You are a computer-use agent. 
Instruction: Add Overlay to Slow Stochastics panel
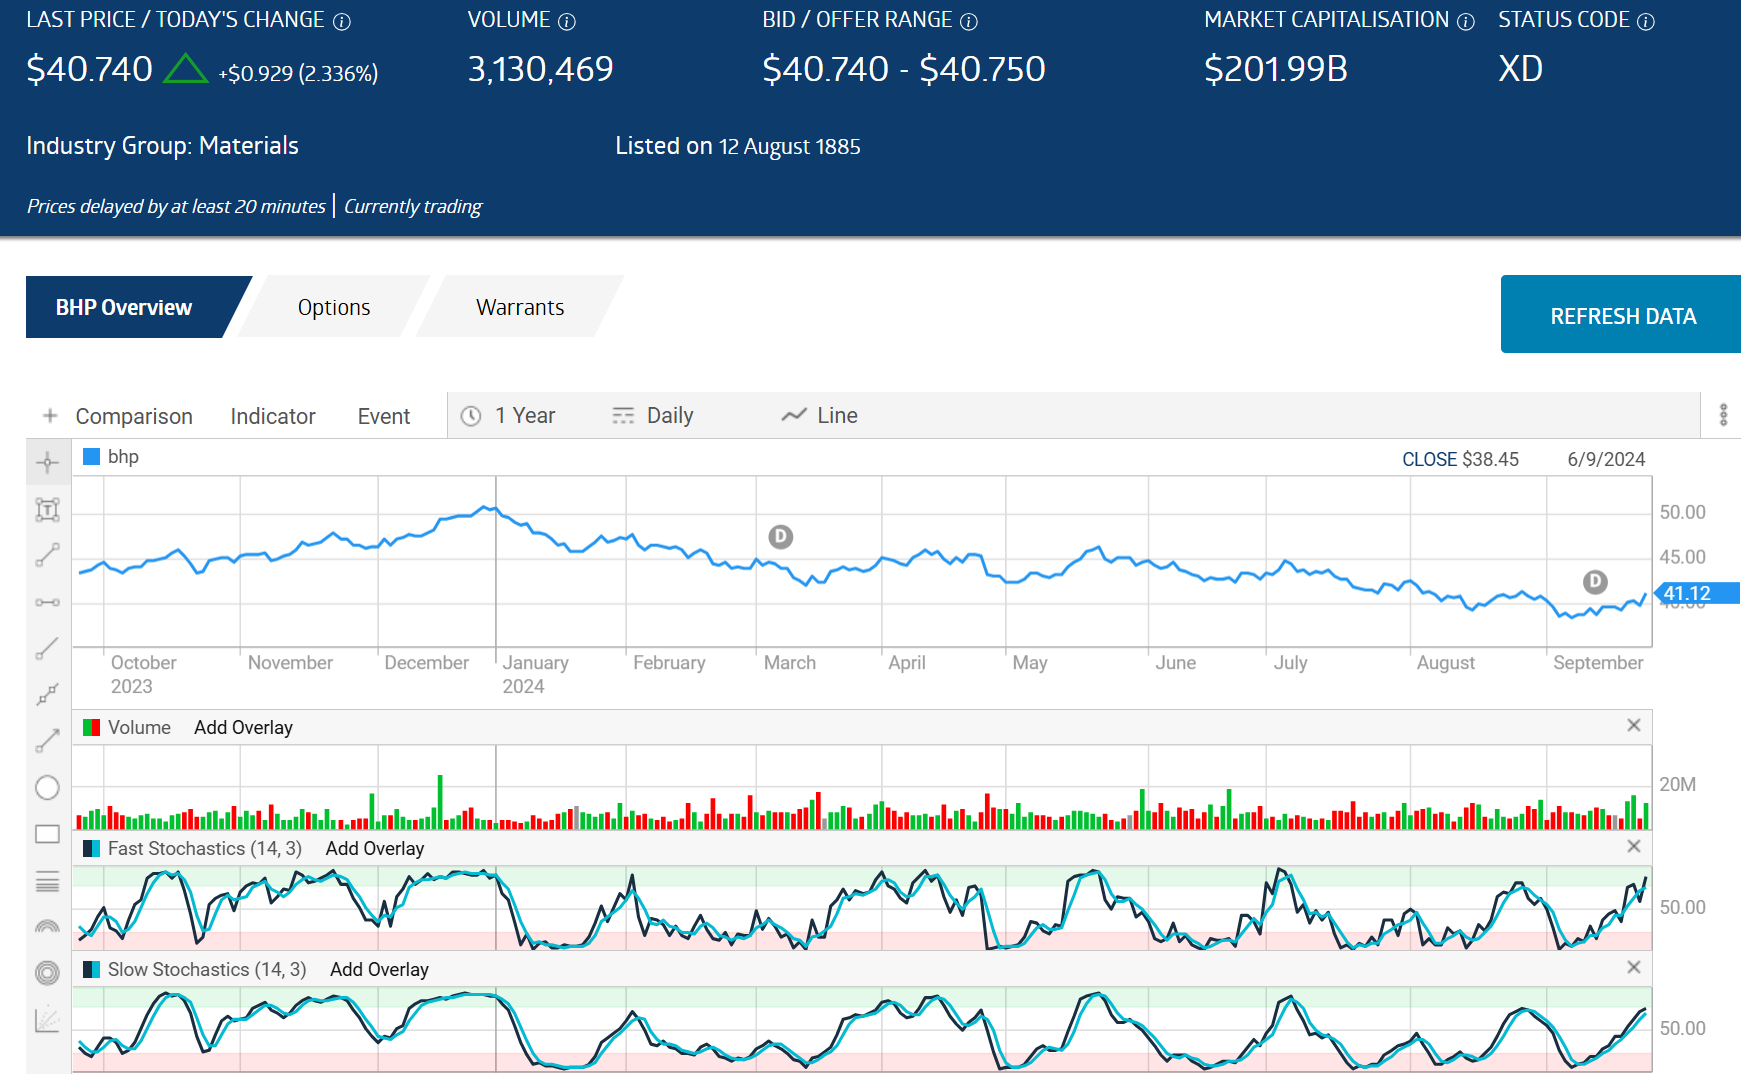pyautogui.click(x=379, y=969)
